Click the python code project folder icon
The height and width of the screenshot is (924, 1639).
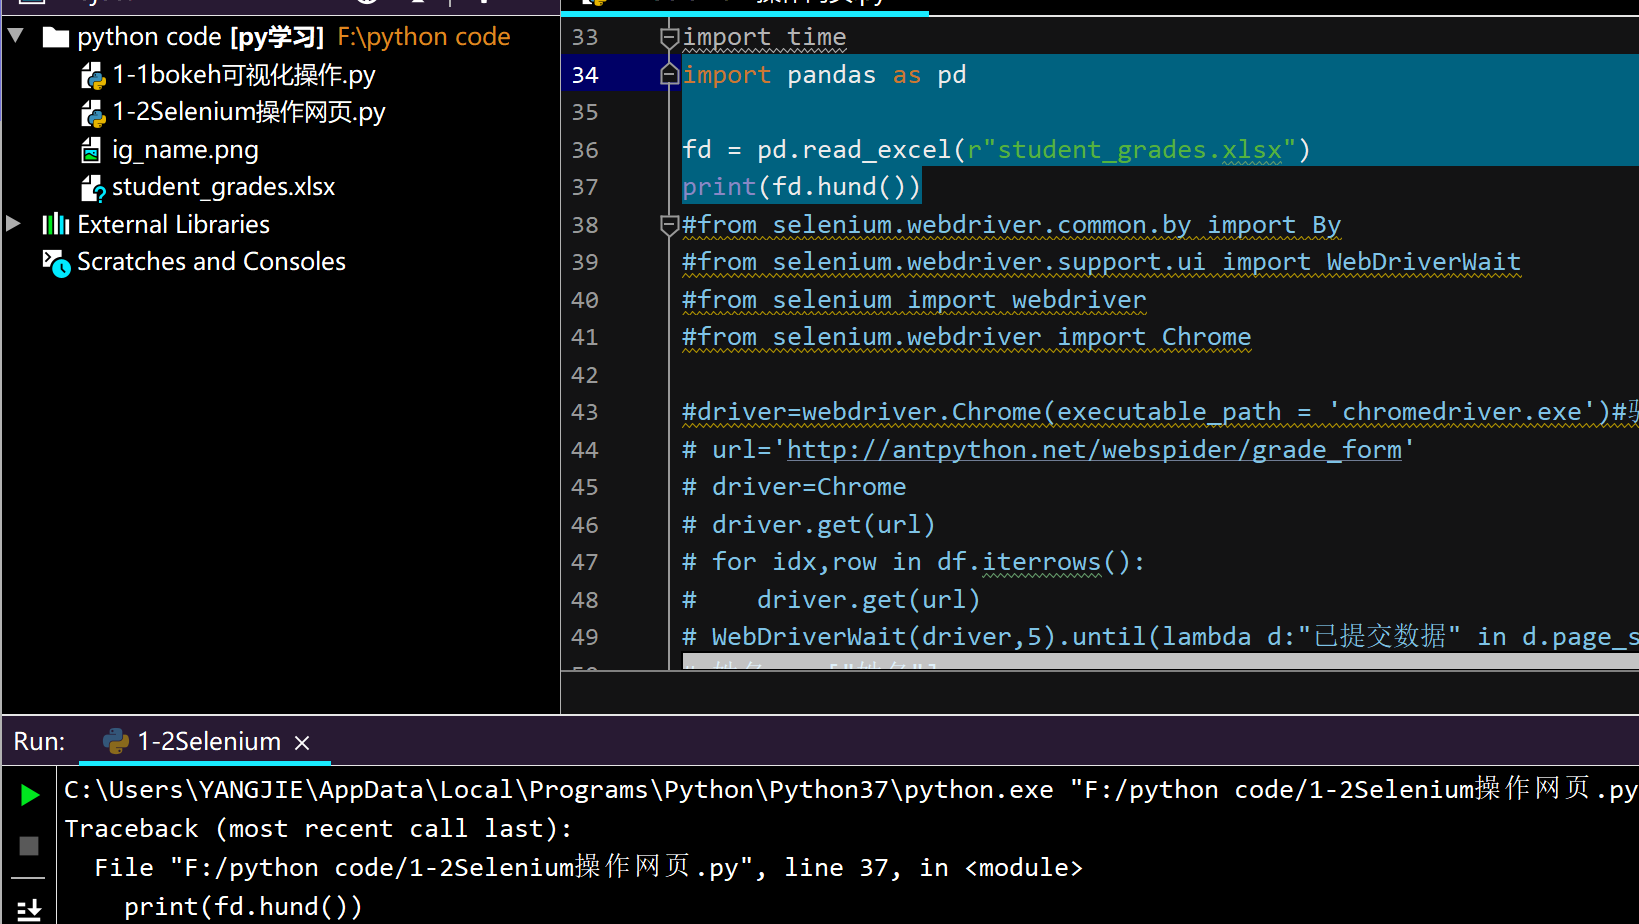coord(56,38)
